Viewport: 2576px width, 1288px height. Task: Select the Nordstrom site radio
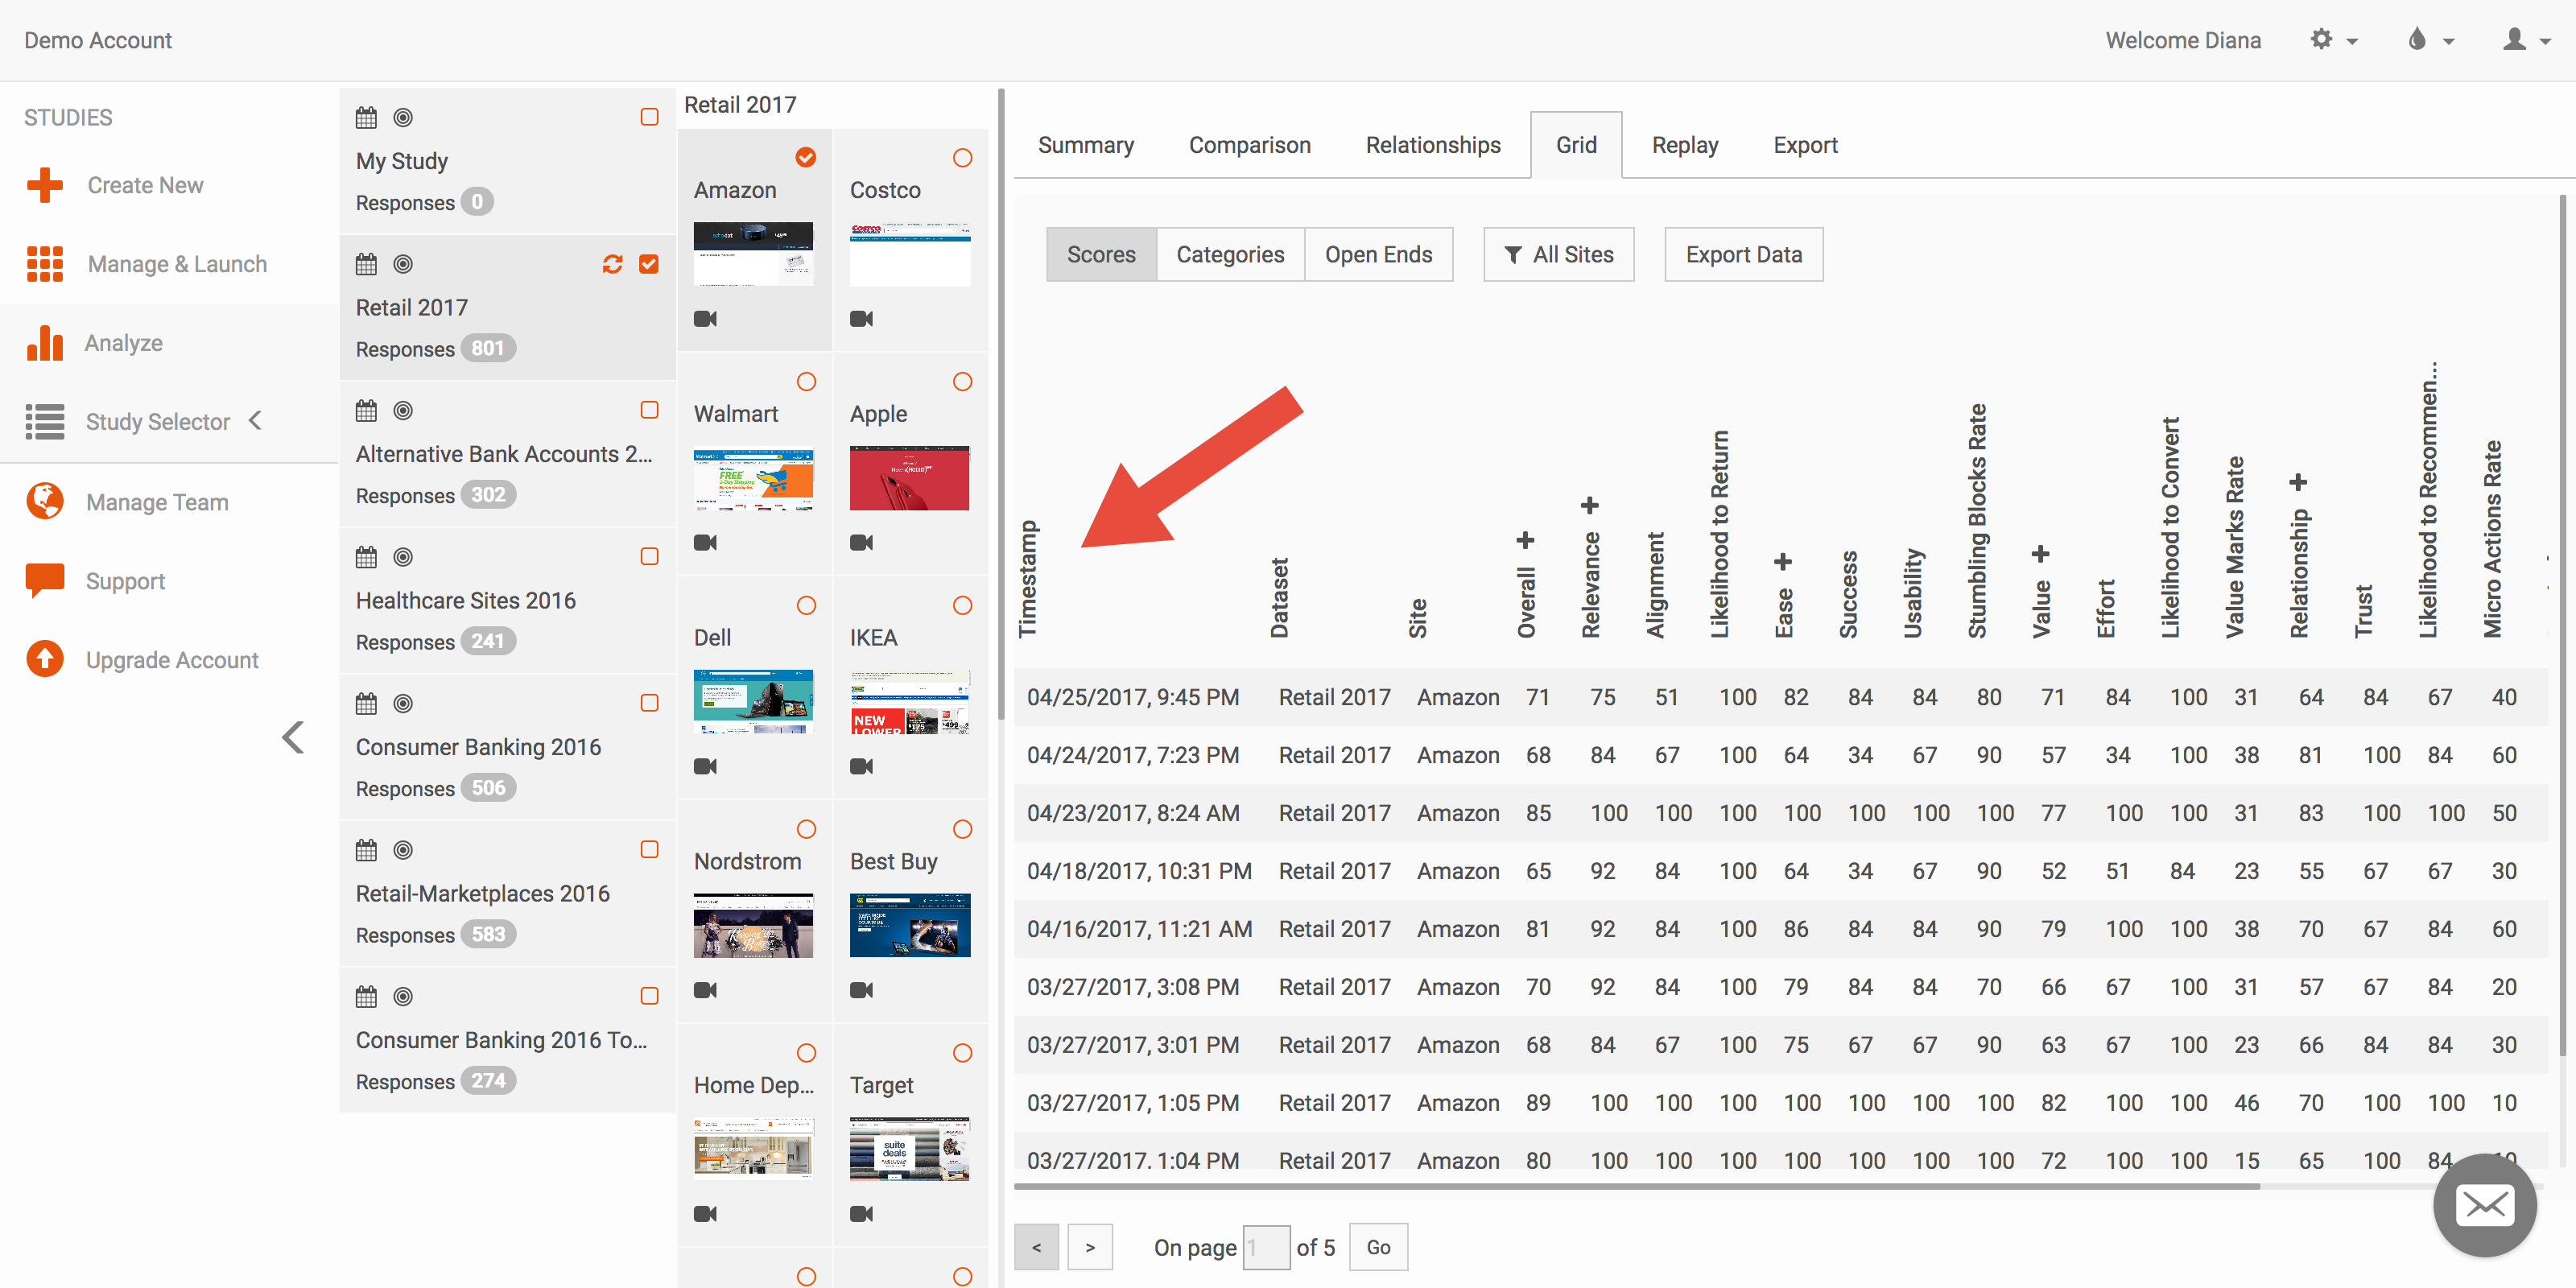click(x=806, y=829)
